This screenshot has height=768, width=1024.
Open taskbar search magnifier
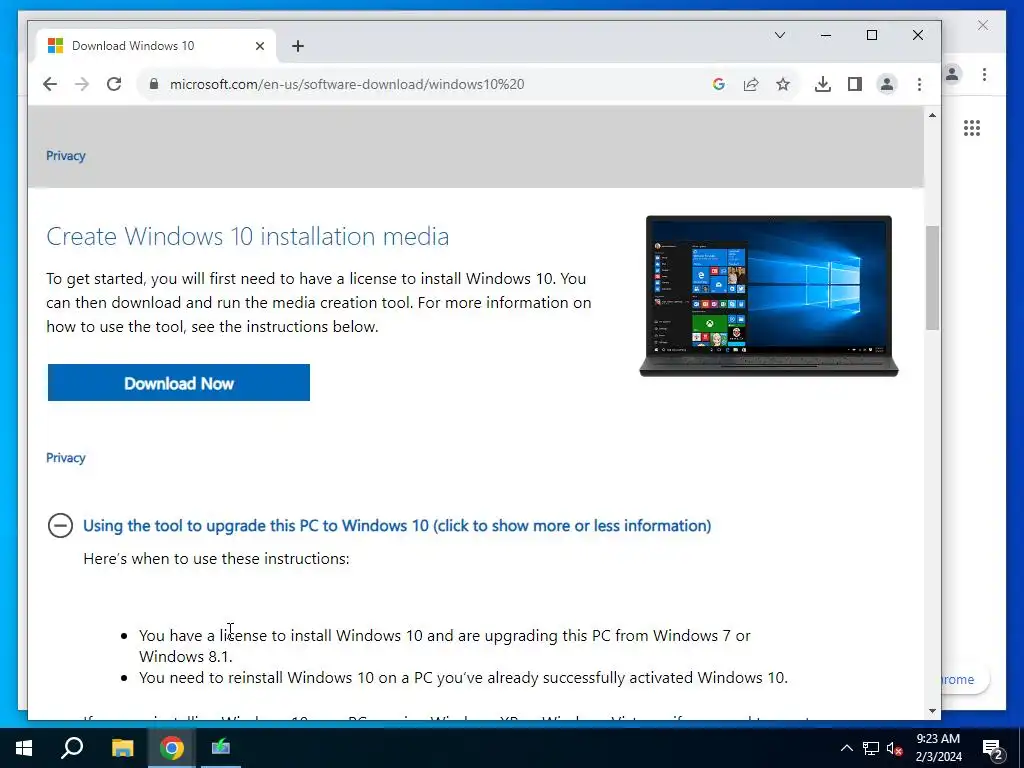pos(72,748)
